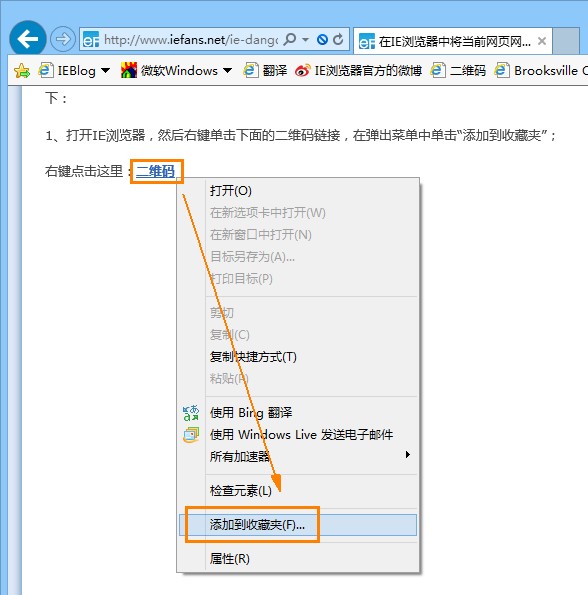This screenshot has width=588, height=595.
Task: Click the browser Back arrow button
Action: 28,38
